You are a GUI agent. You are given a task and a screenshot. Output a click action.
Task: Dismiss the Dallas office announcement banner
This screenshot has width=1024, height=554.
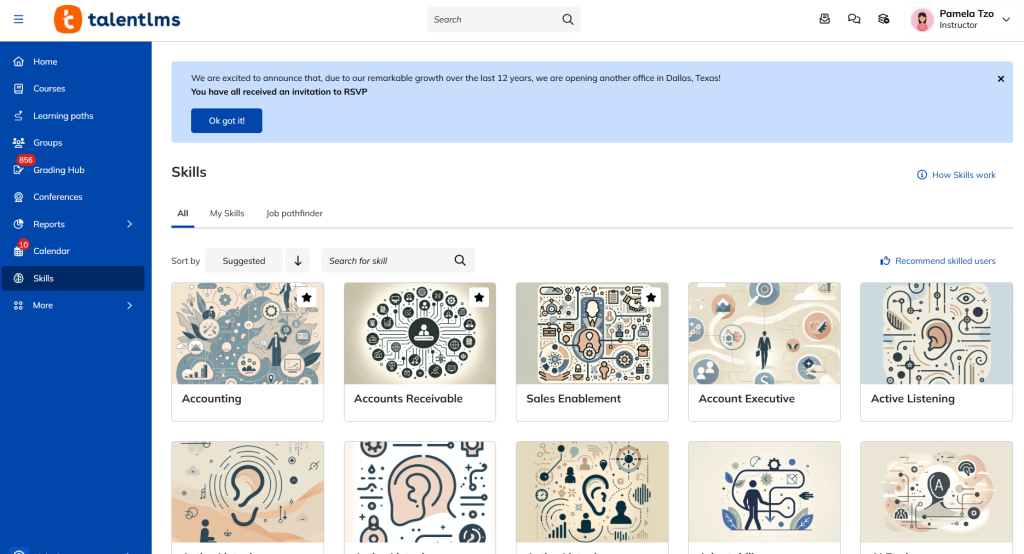coord(1000,78)
